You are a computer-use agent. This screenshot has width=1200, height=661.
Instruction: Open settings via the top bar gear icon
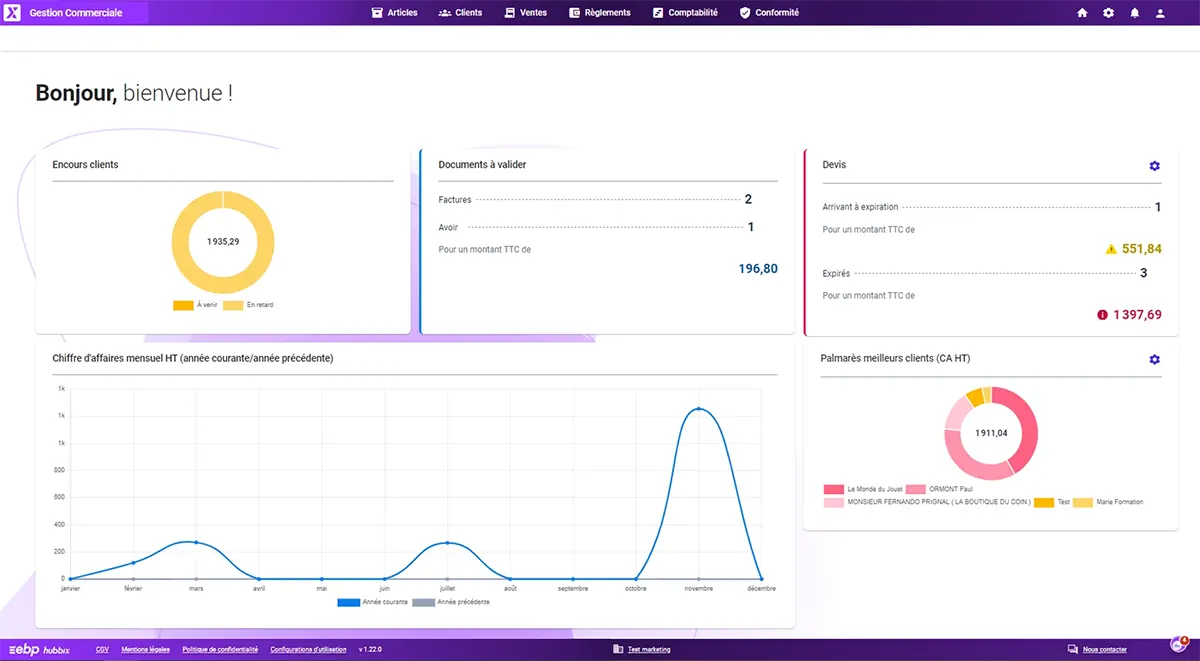tap(1108, 13)
